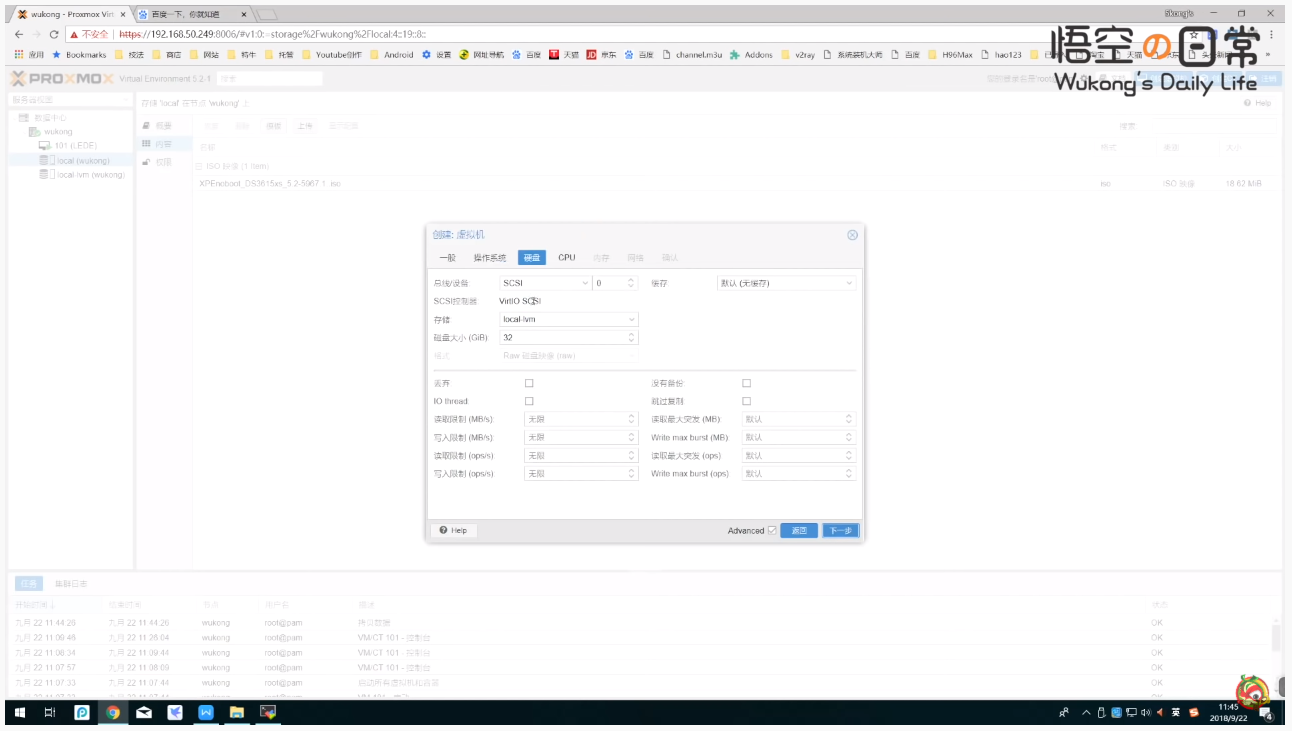Click the Write max burst (ops) field
1292x731 pixels.
tap(798, 473)
